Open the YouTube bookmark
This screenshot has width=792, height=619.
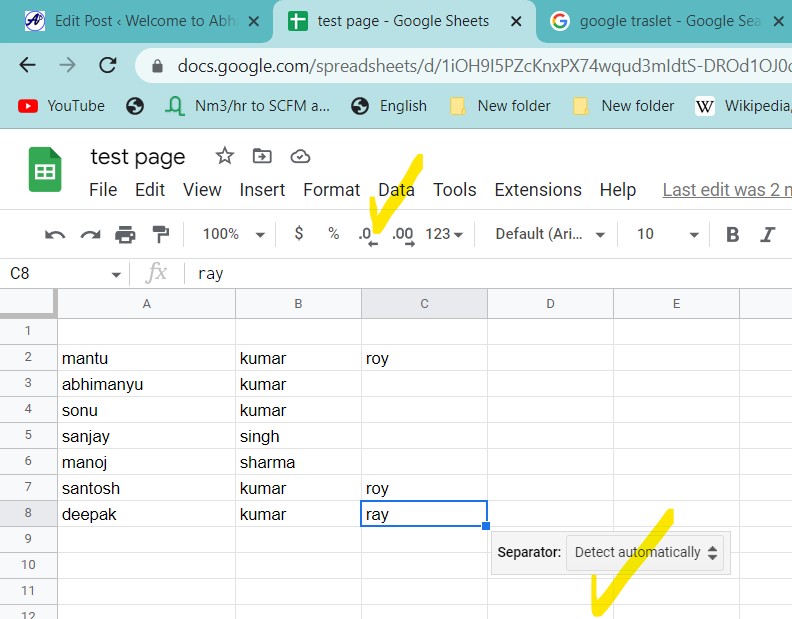pos(61,106)
